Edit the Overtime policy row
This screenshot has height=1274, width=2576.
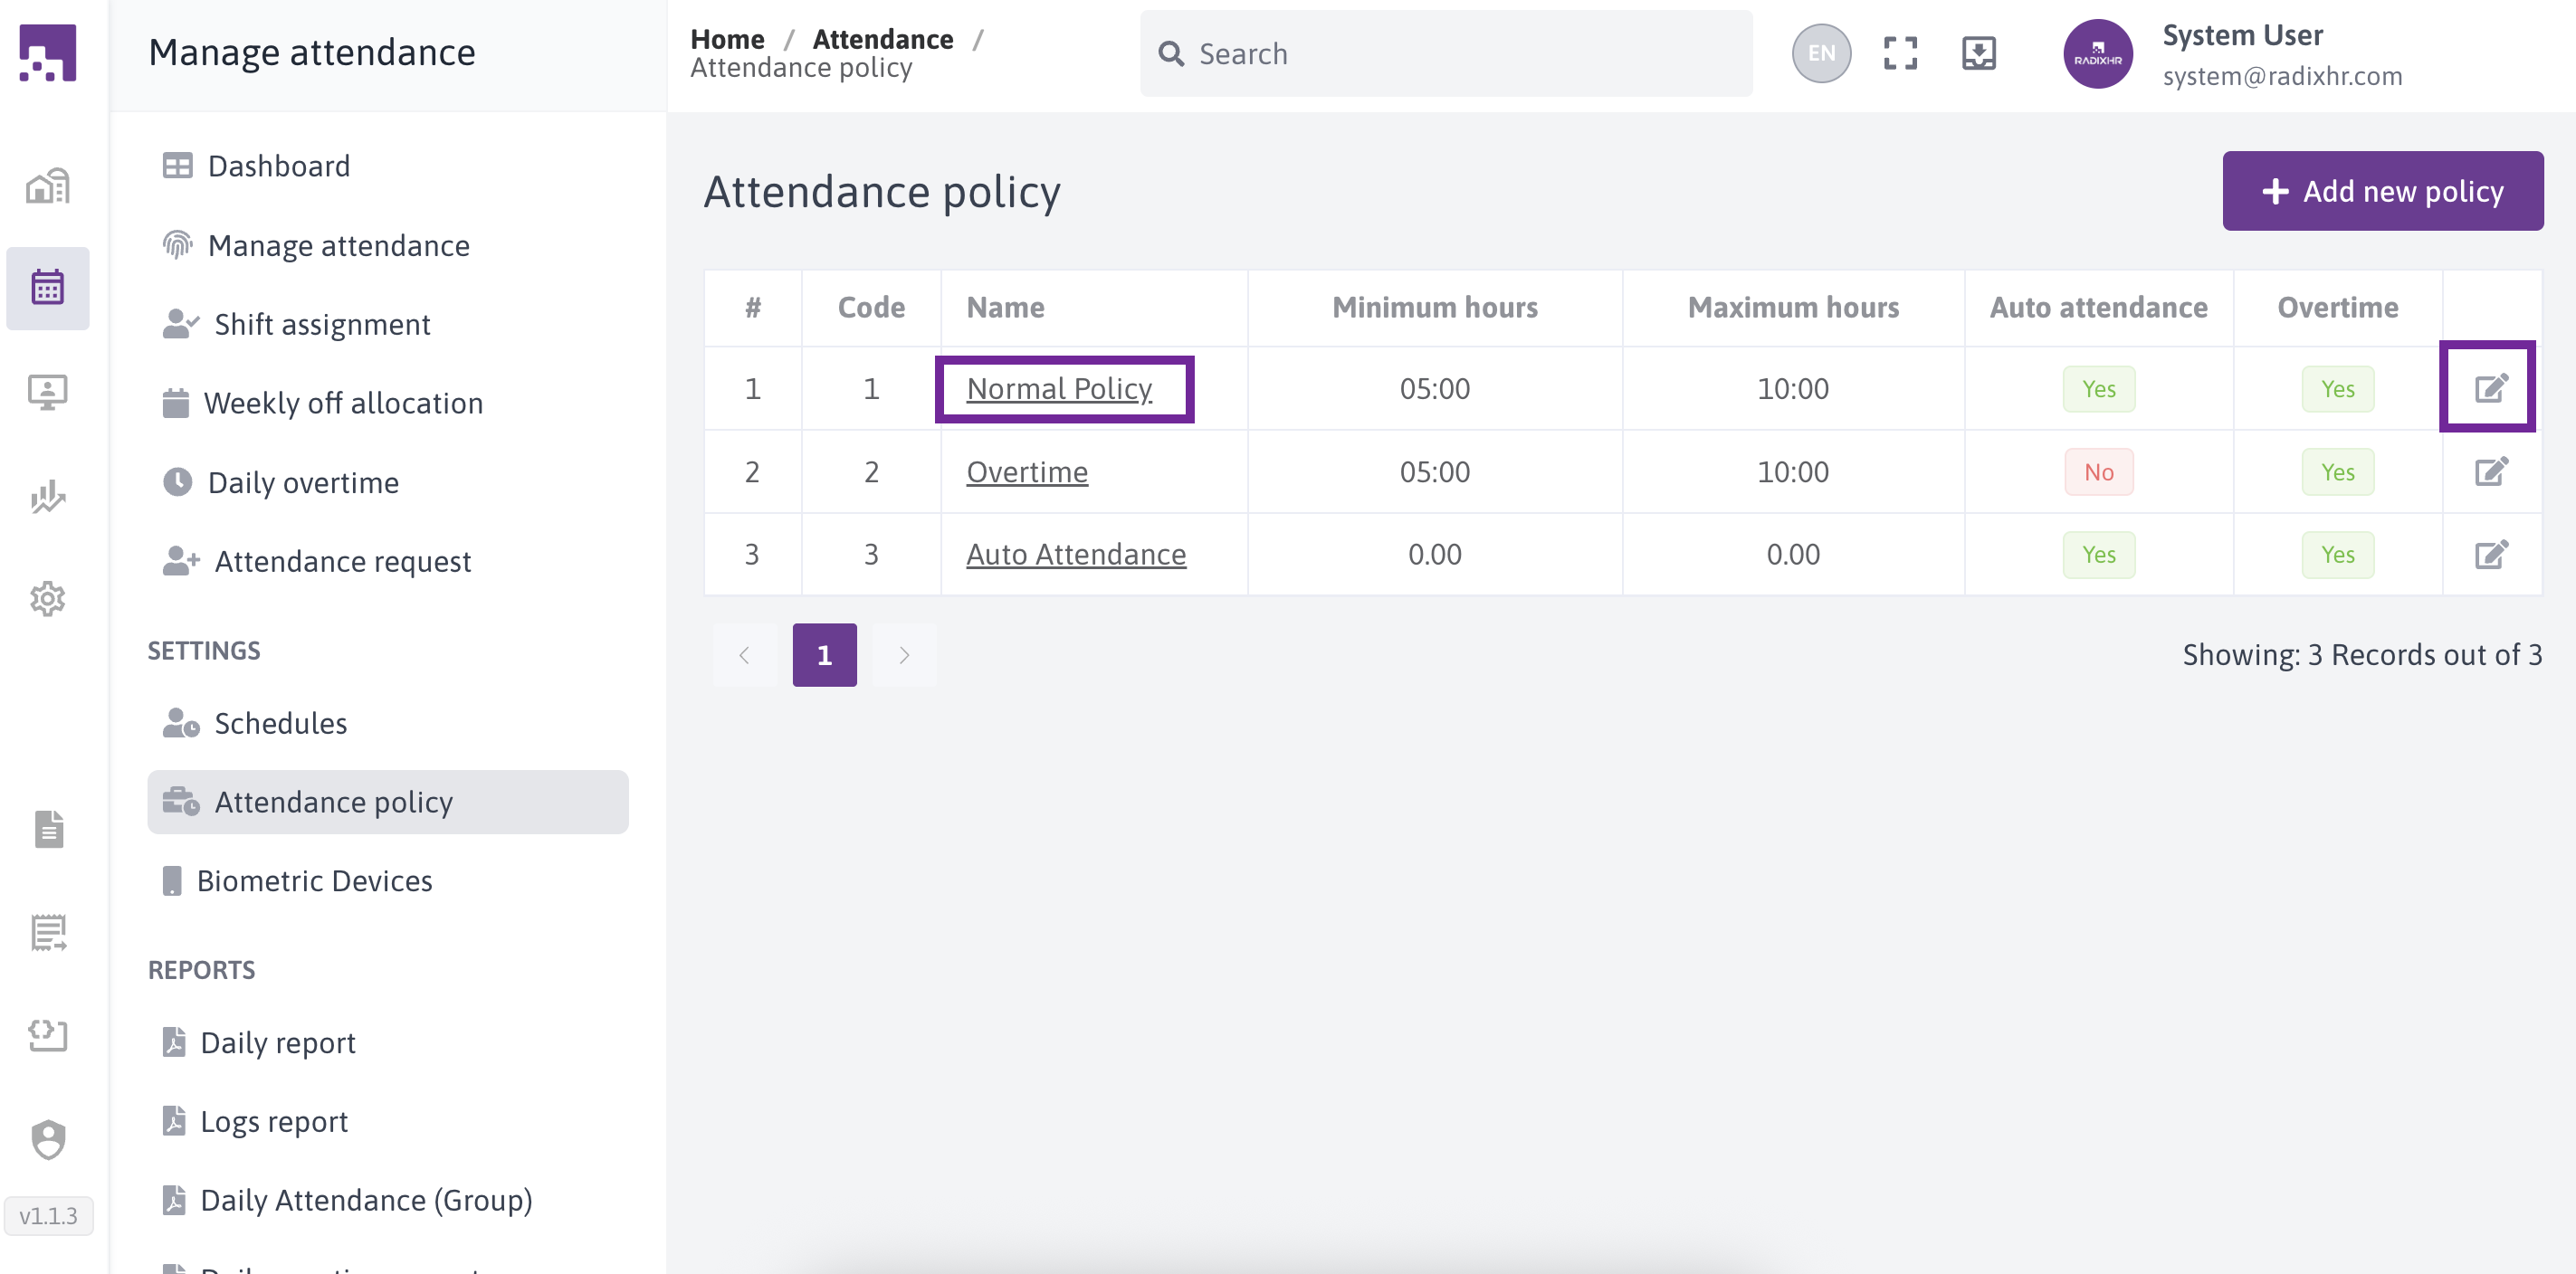pos(2490,471)
